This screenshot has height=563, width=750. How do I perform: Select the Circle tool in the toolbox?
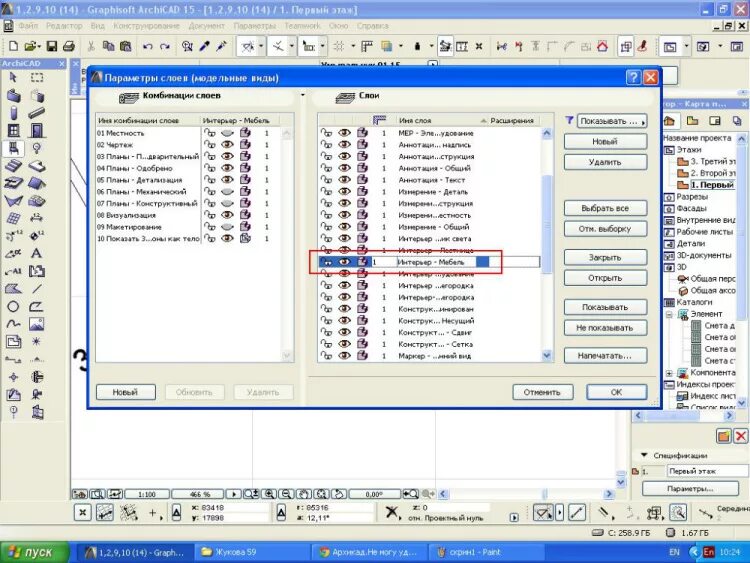[13, 307]
